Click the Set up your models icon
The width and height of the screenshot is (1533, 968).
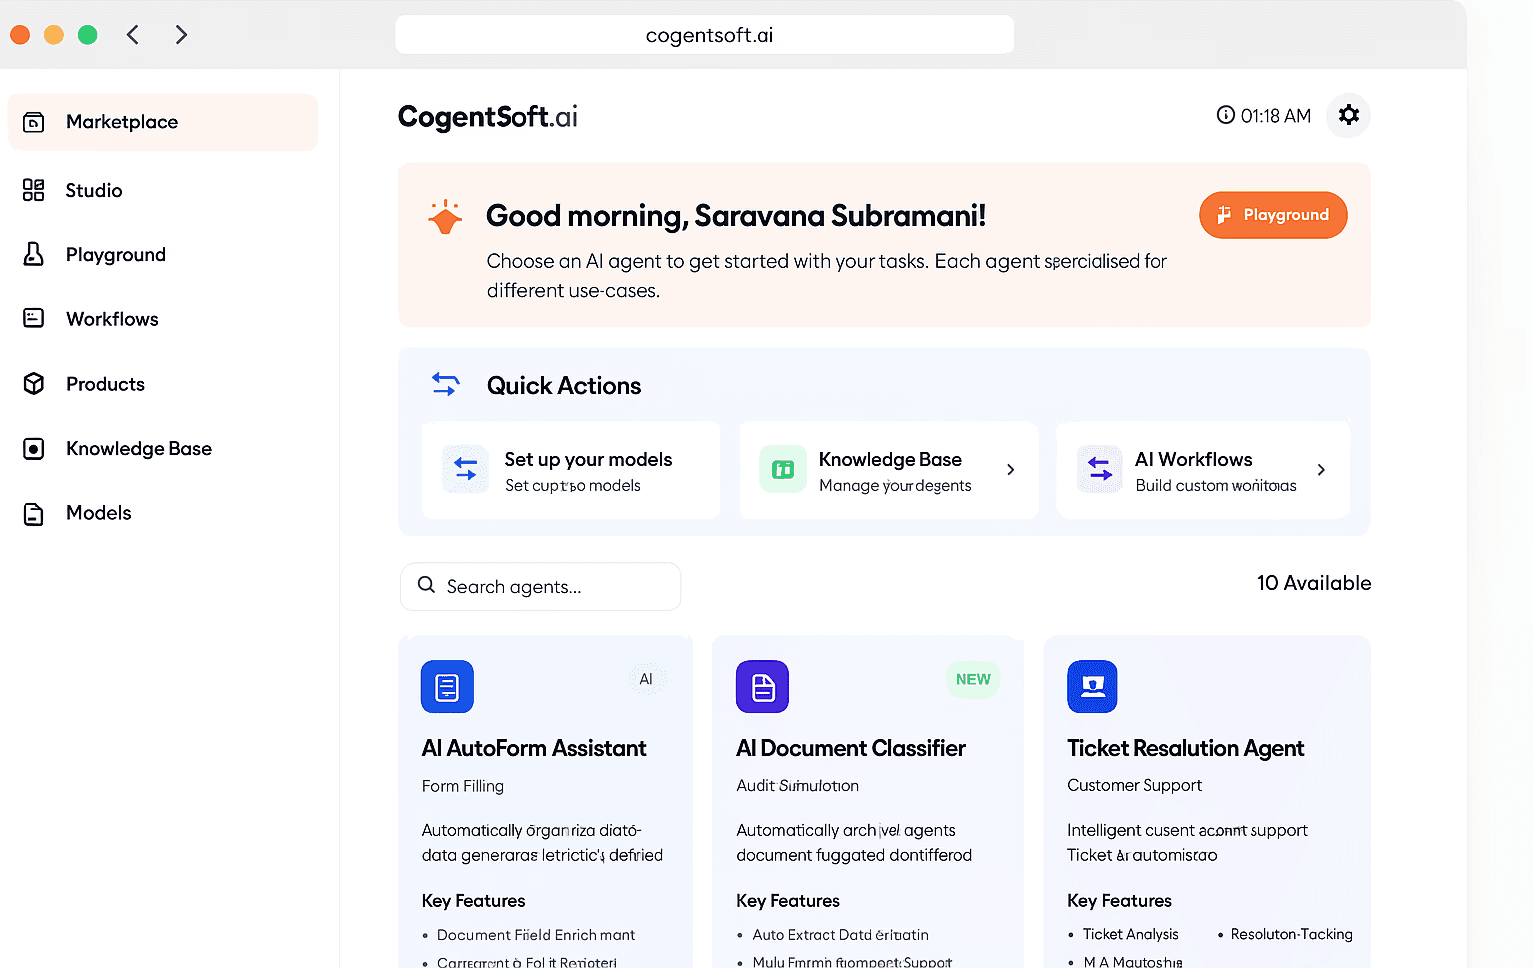pyautogui.click(x=466, y=469)
